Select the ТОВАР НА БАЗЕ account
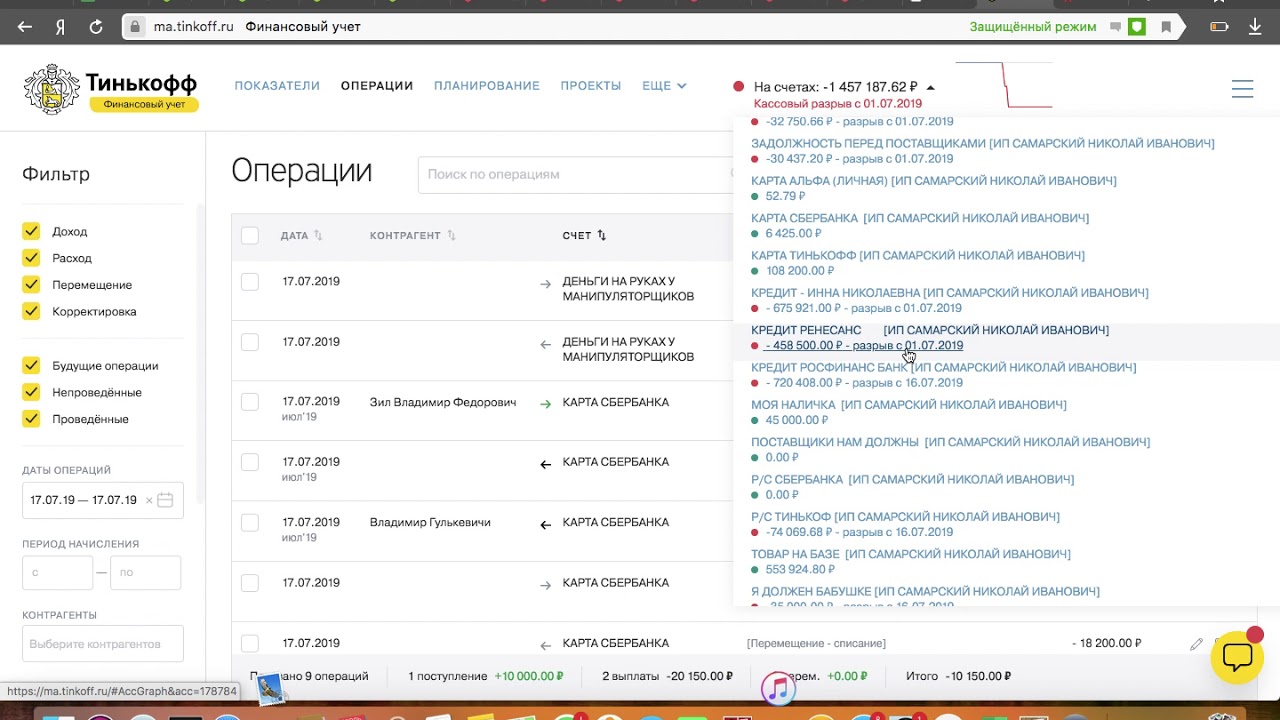Image resolution: width=1280 pixels, height=720 pixels. point(911,554)
